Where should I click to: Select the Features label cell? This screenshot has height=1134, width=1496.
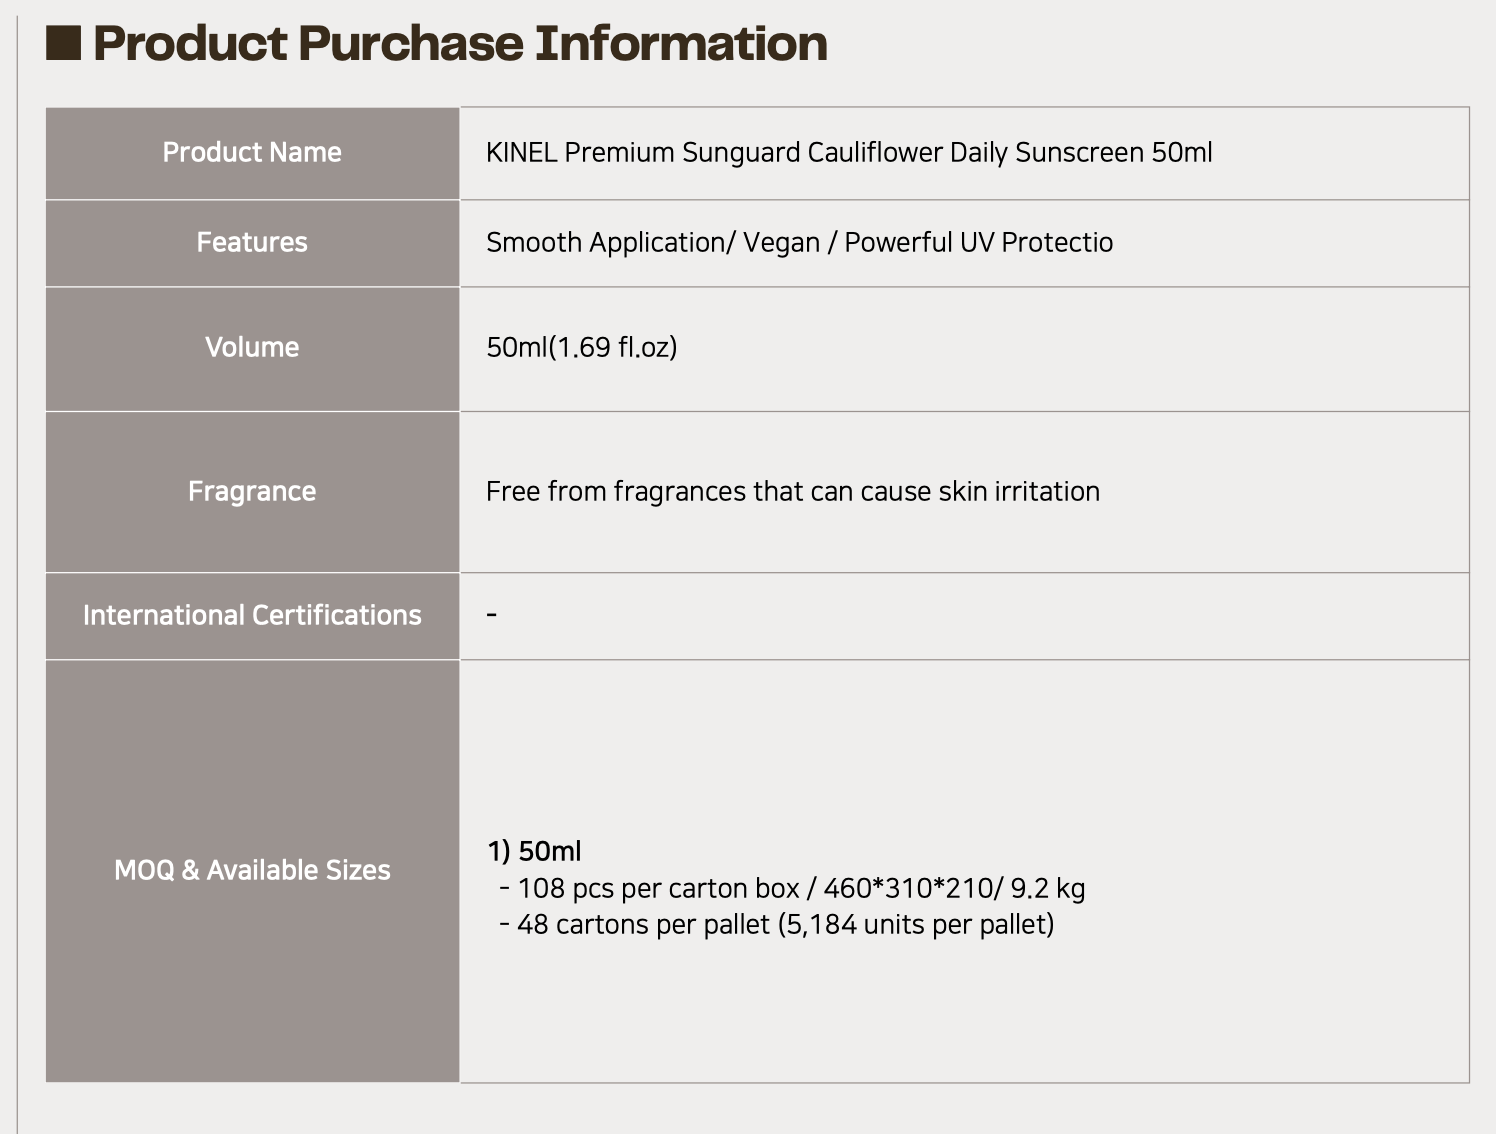pyautogui.click(x=252, y=243)
